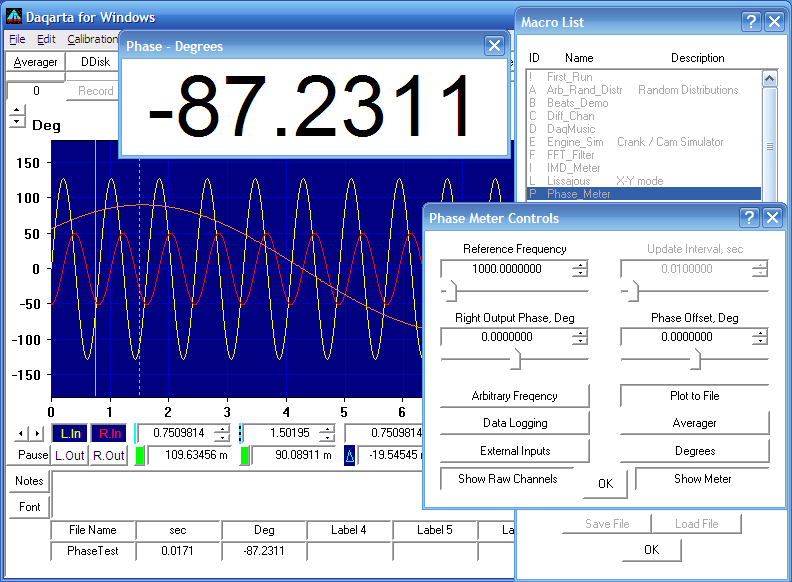Open the Edit menu
Image resolution: width=792 pixels, height=582 pixels.
click(x=46, y=39)
